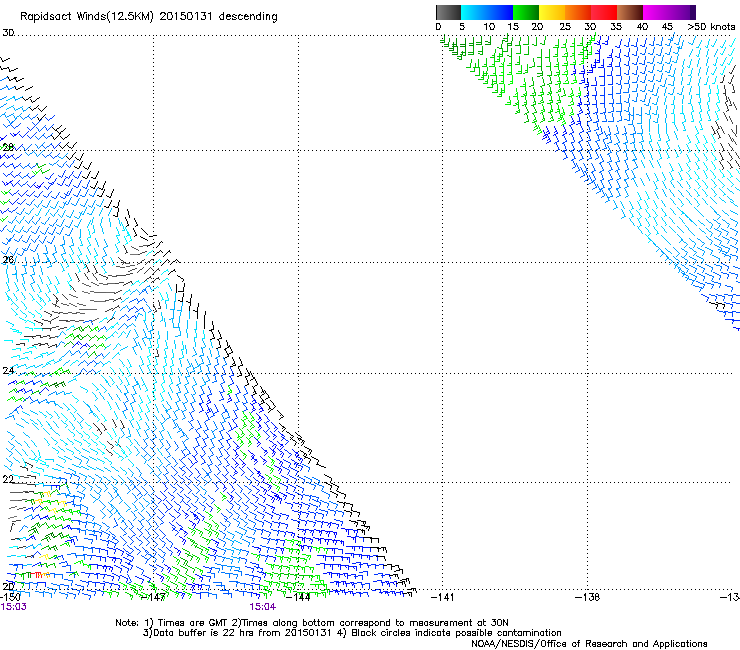The height and width of the screenshot is (650, 740).
Task: Click the legend speed label '15'
Action: tap(513, 27)
